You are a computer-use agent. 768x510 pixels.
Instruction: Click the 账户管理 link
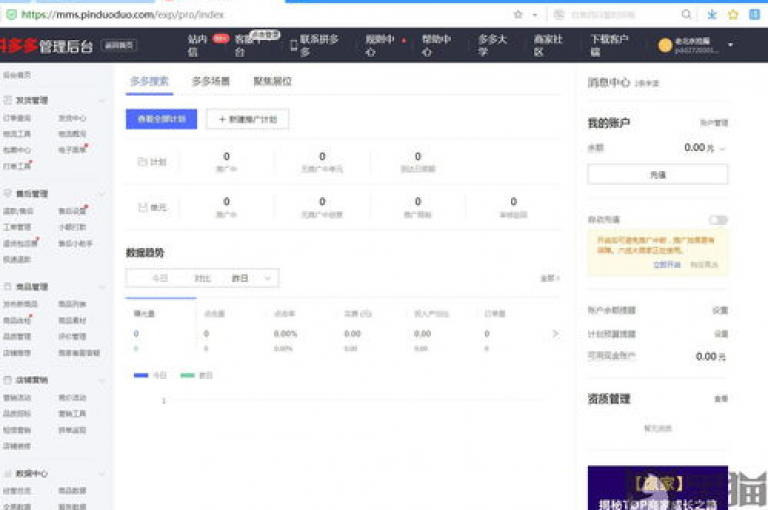click(x=714, y=123)
